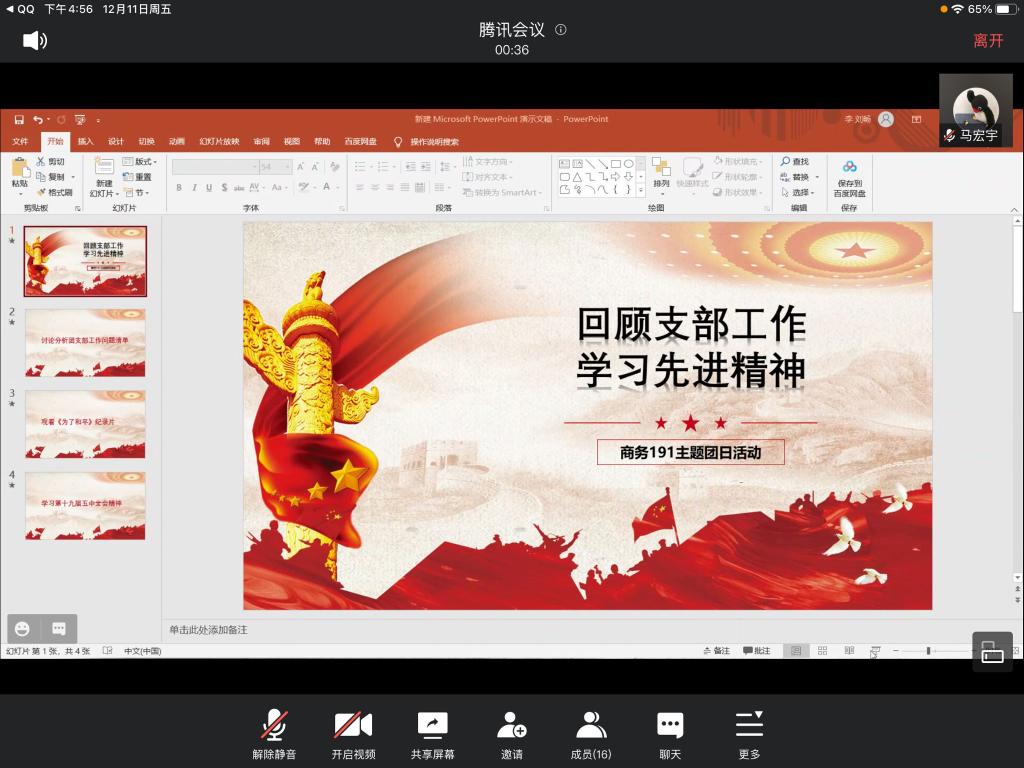Click start slideshow from beginning icon

pyautogui.click(x=80, y=120)
